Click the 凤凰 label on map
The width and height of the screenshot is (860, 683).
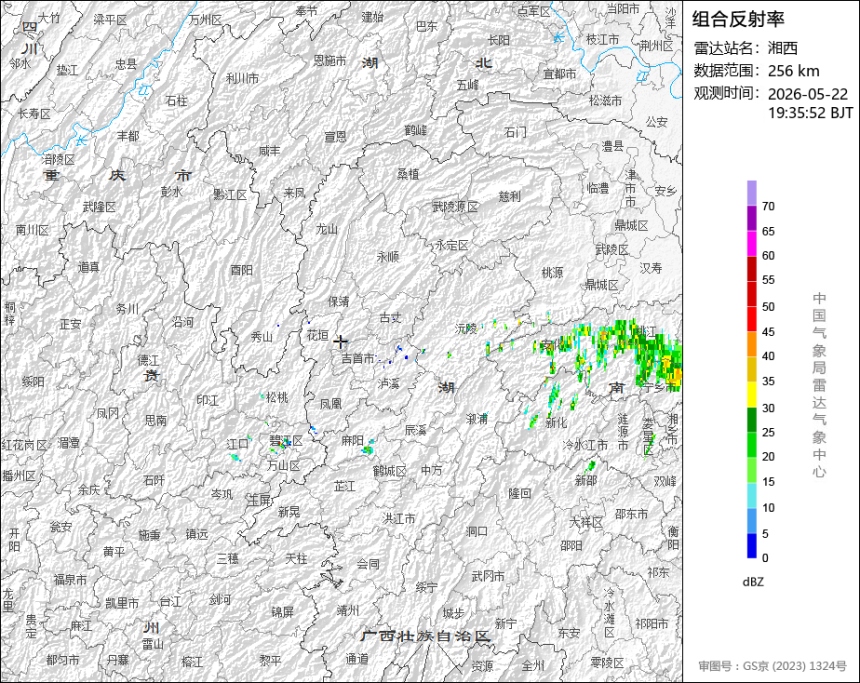[331, 404]
